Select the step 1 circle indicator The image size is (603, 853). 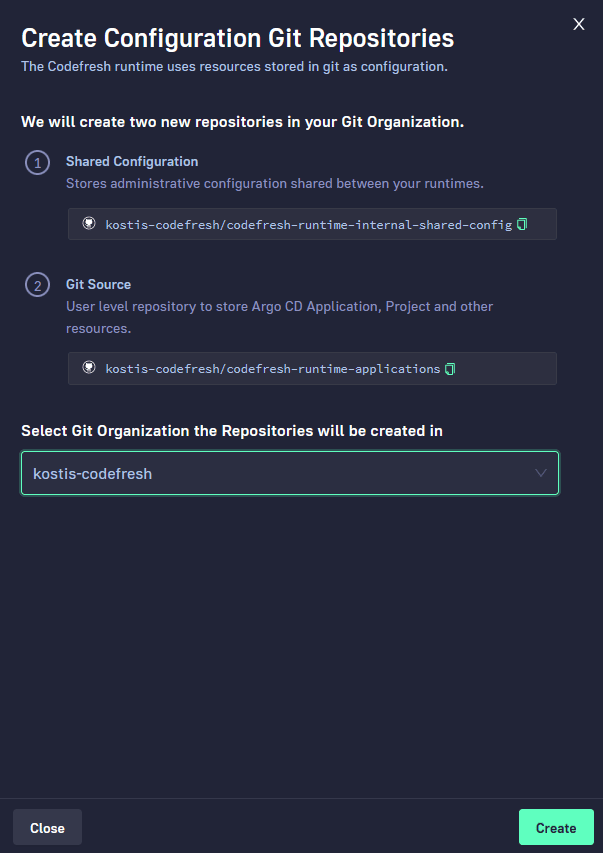pos(37,162)
